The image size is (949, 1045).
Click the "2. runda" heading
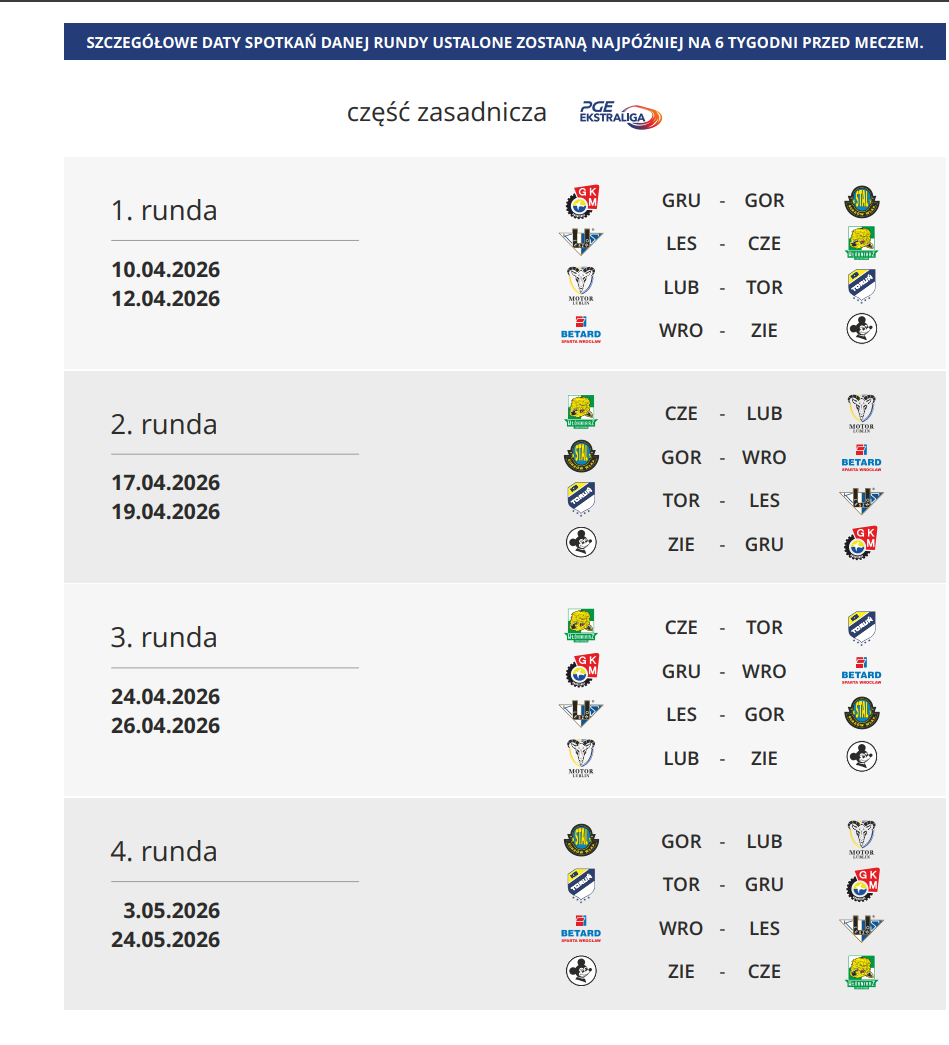(164, 424)
